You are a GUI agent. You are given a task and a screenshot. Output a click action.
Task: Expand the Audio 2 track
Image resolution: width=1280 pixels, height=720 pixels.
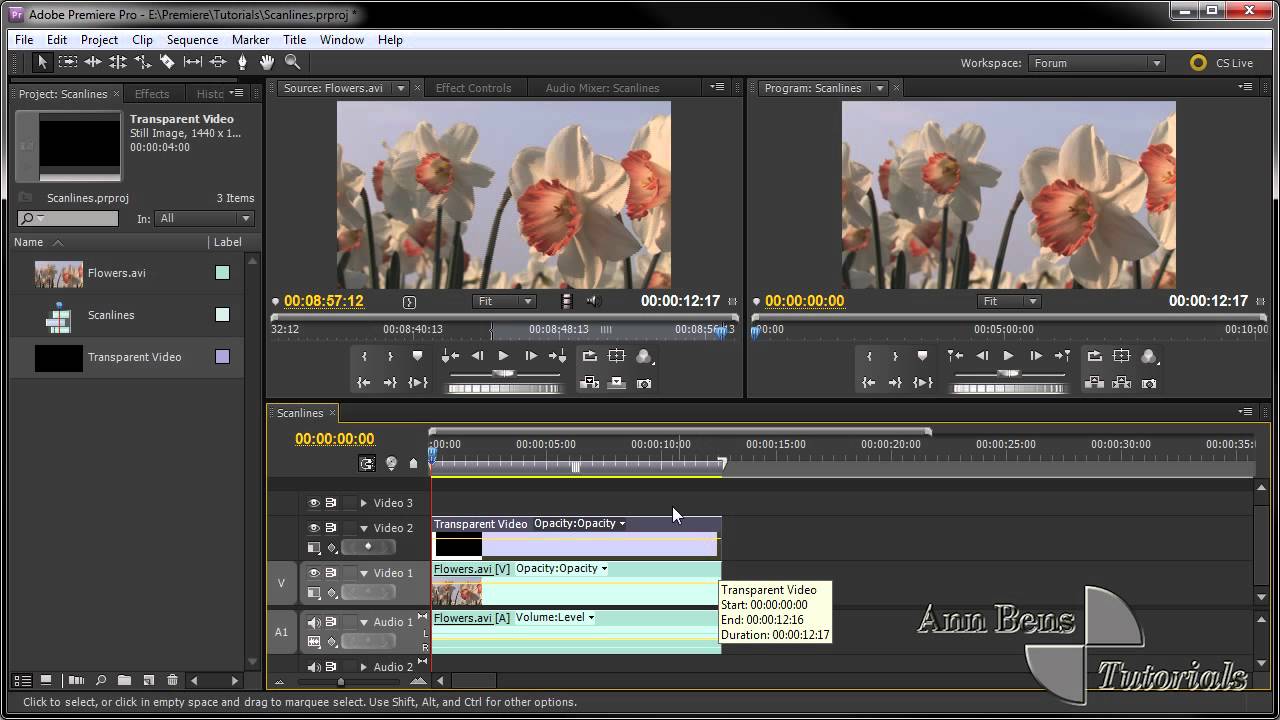click(x=364, y=667)
